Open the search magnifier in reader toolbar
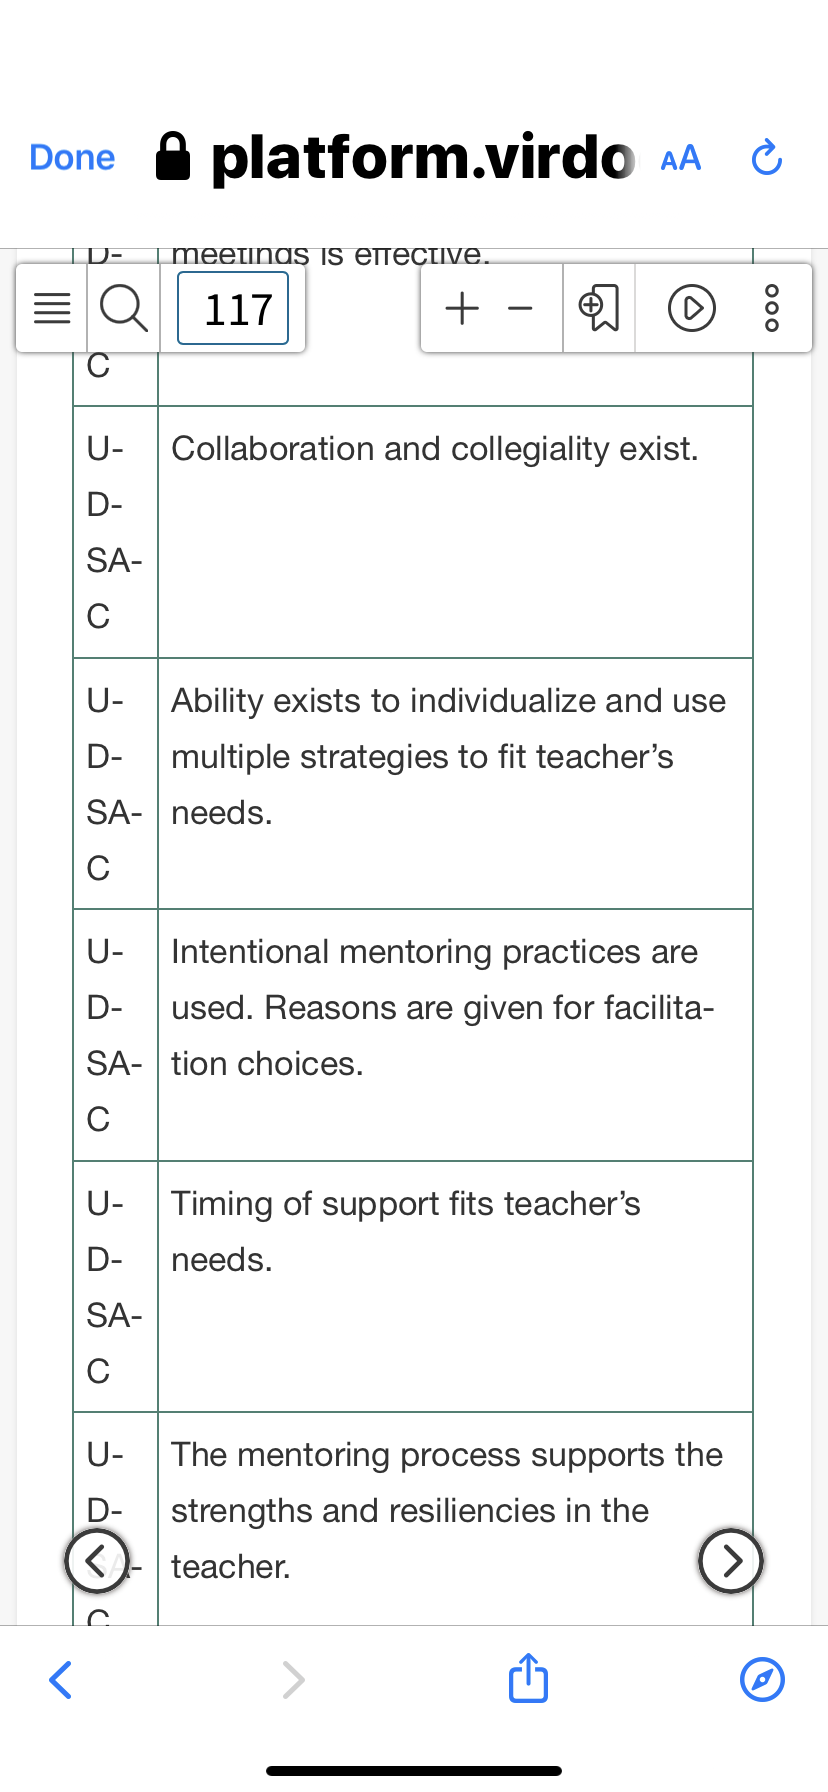 click(x=124, y=308)
